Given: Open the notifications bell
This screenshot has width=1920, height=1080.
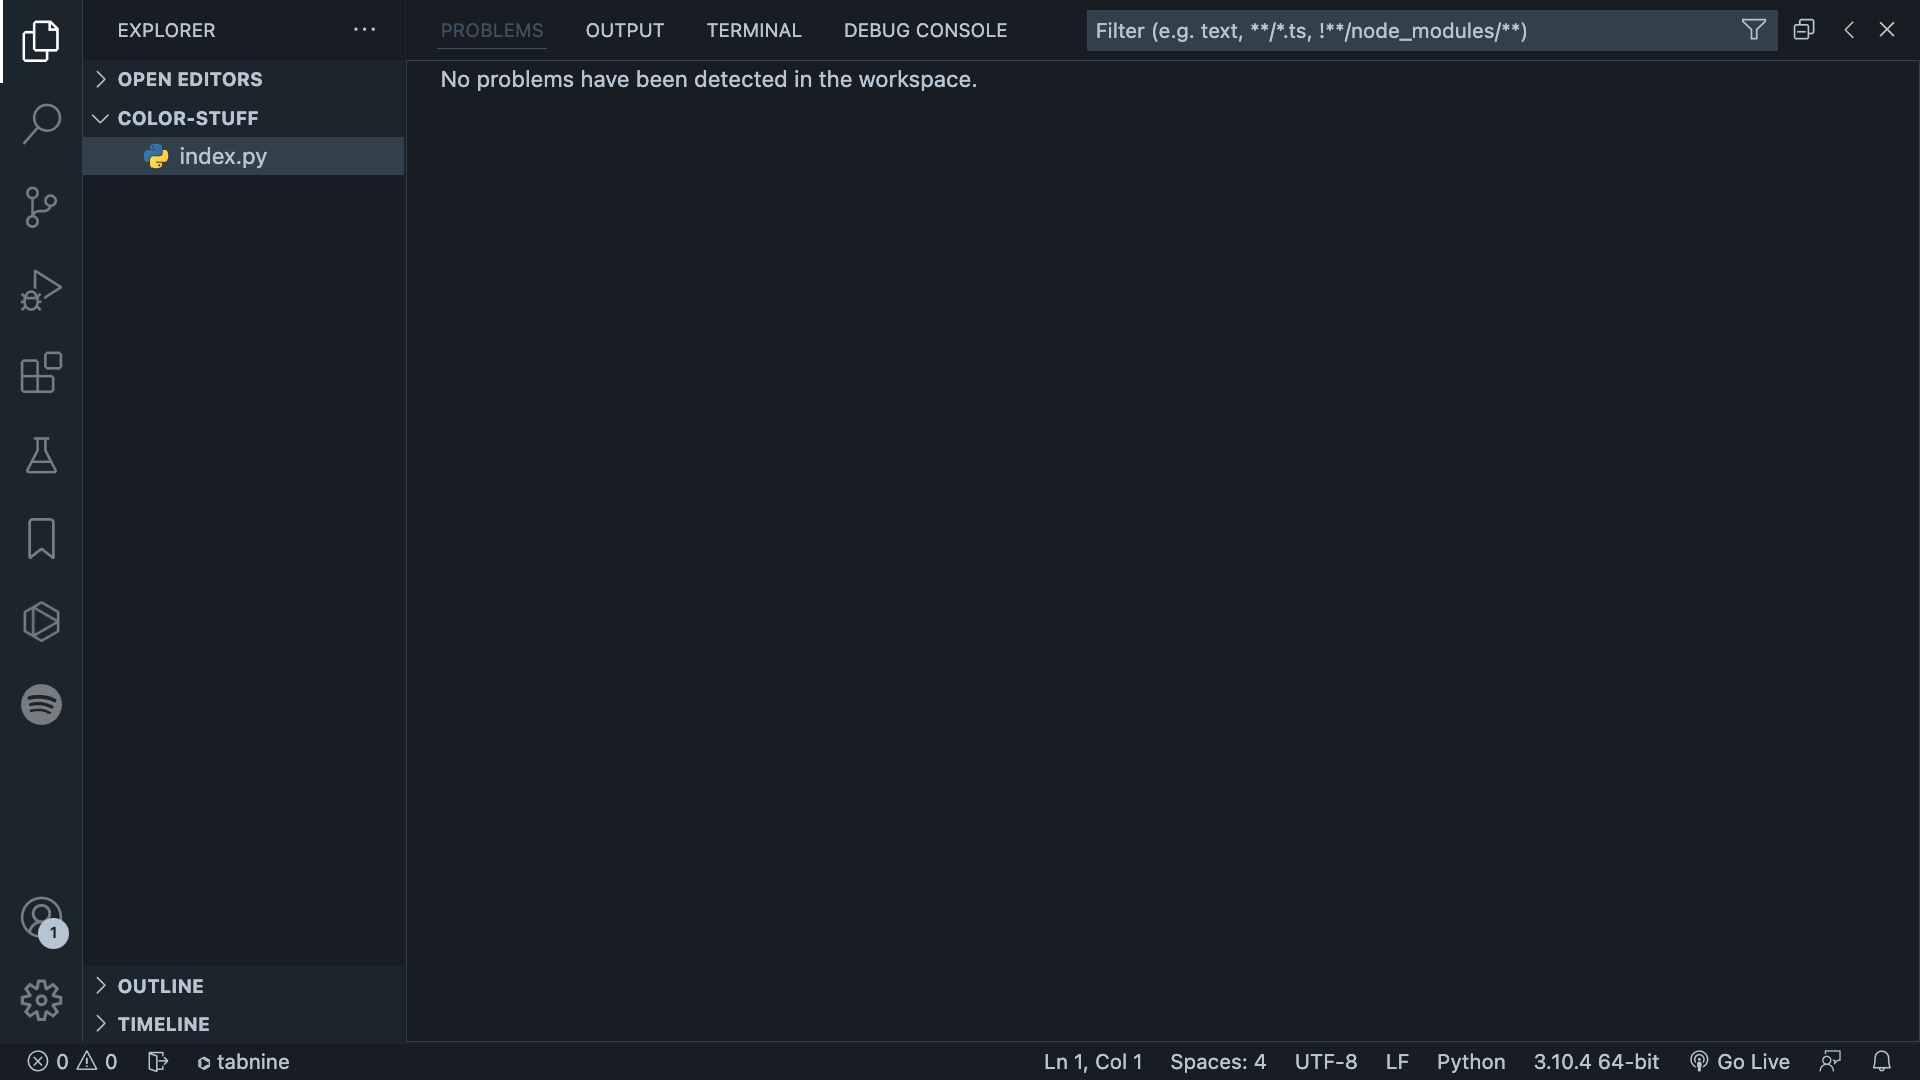Looking at the screenshot, I should click(1884, 1062).
